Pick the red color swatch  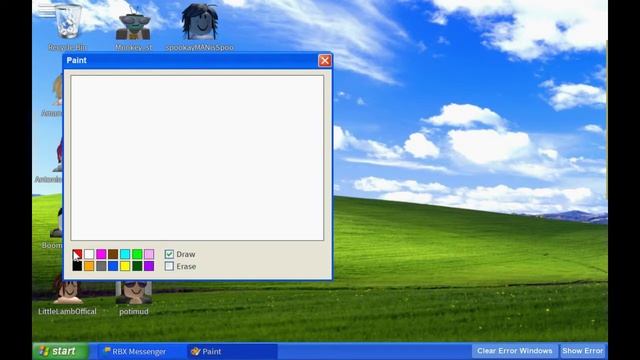pos(77,254)
